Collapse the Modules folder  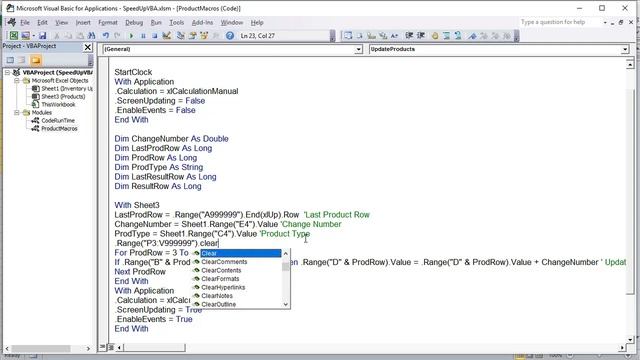point(17,113)
